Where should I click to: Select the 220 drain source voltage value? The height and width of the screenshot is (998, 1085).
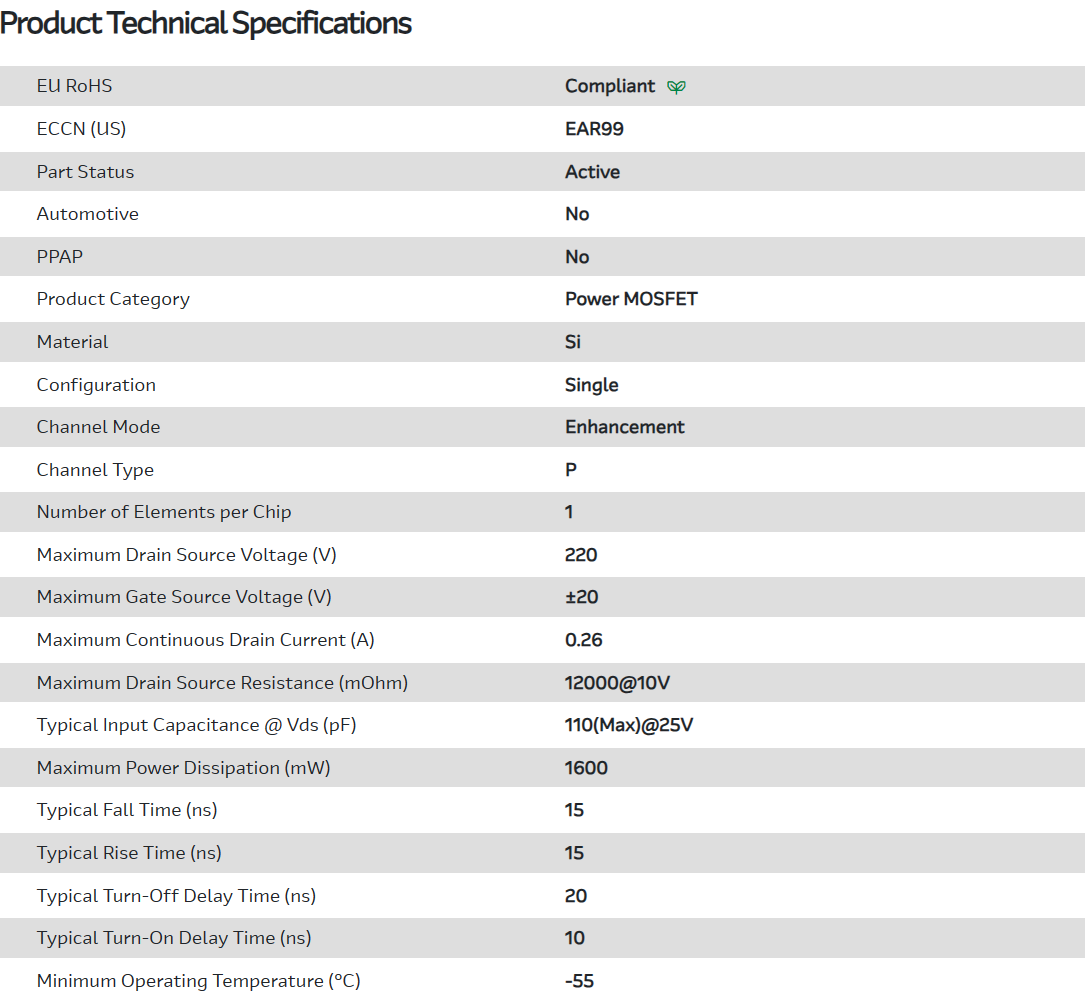pyautogui.click(x=581, y=555)
